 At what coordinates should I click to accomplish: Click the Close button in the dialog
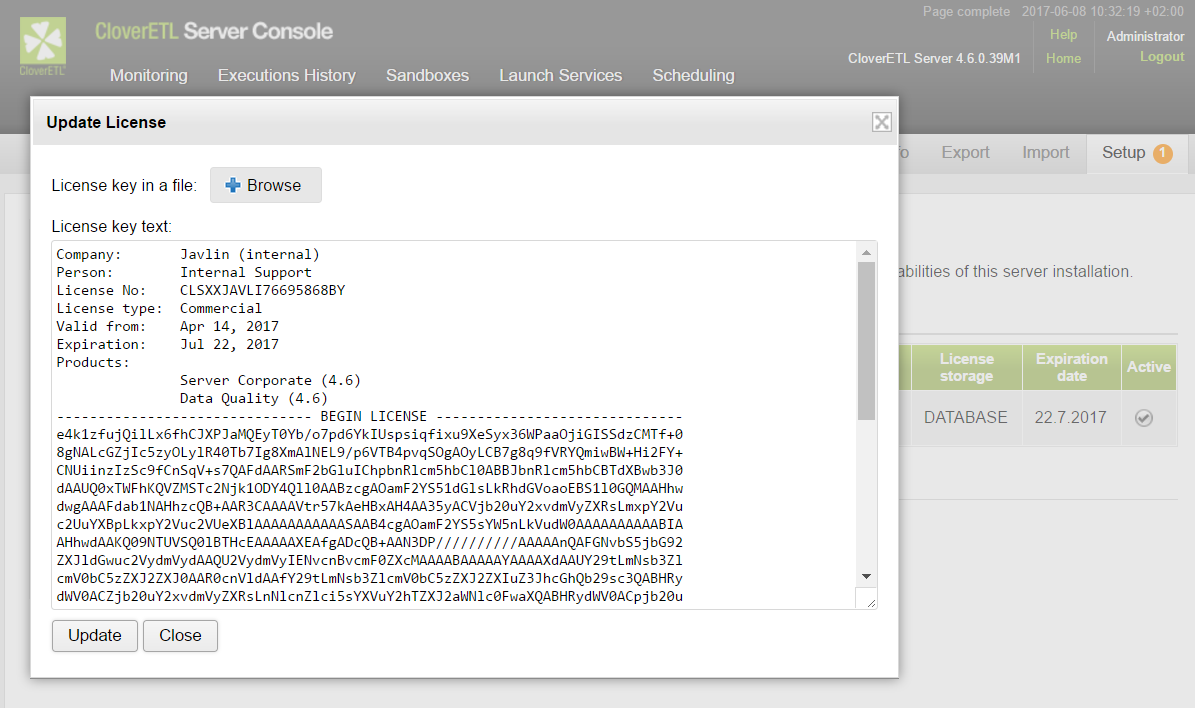(181, 636)
